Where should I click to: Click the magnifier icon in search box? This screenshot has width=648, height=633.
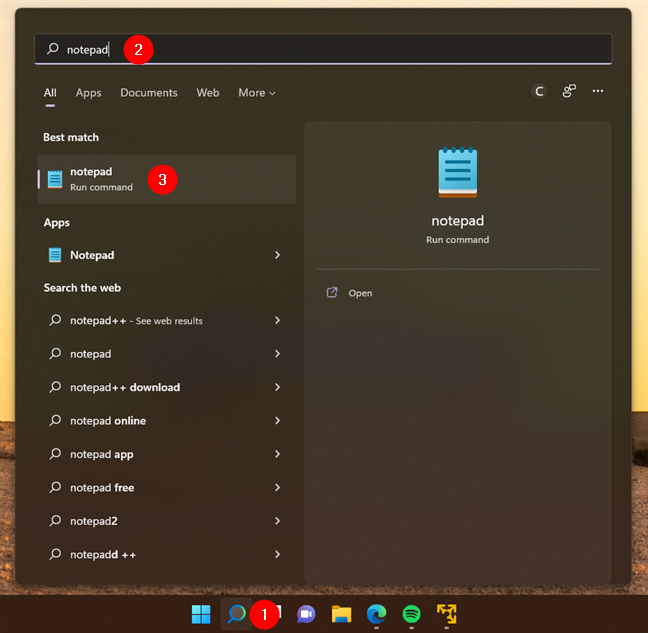click(53, 49)
